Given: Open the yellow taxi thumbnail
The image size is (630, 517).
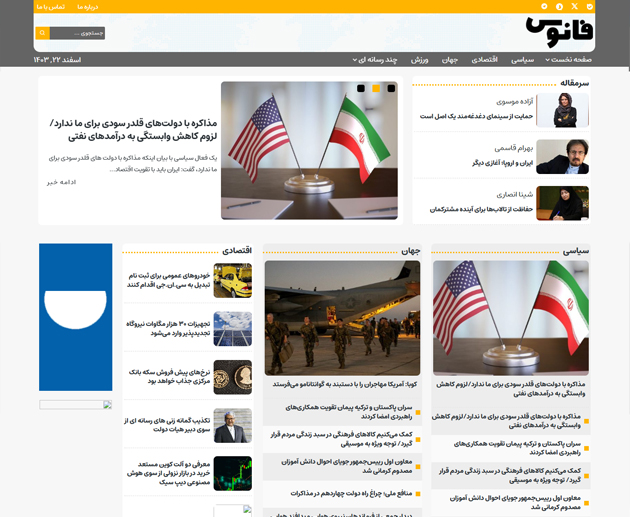Looking at the screenshot, I should click(x=233, y=280).
